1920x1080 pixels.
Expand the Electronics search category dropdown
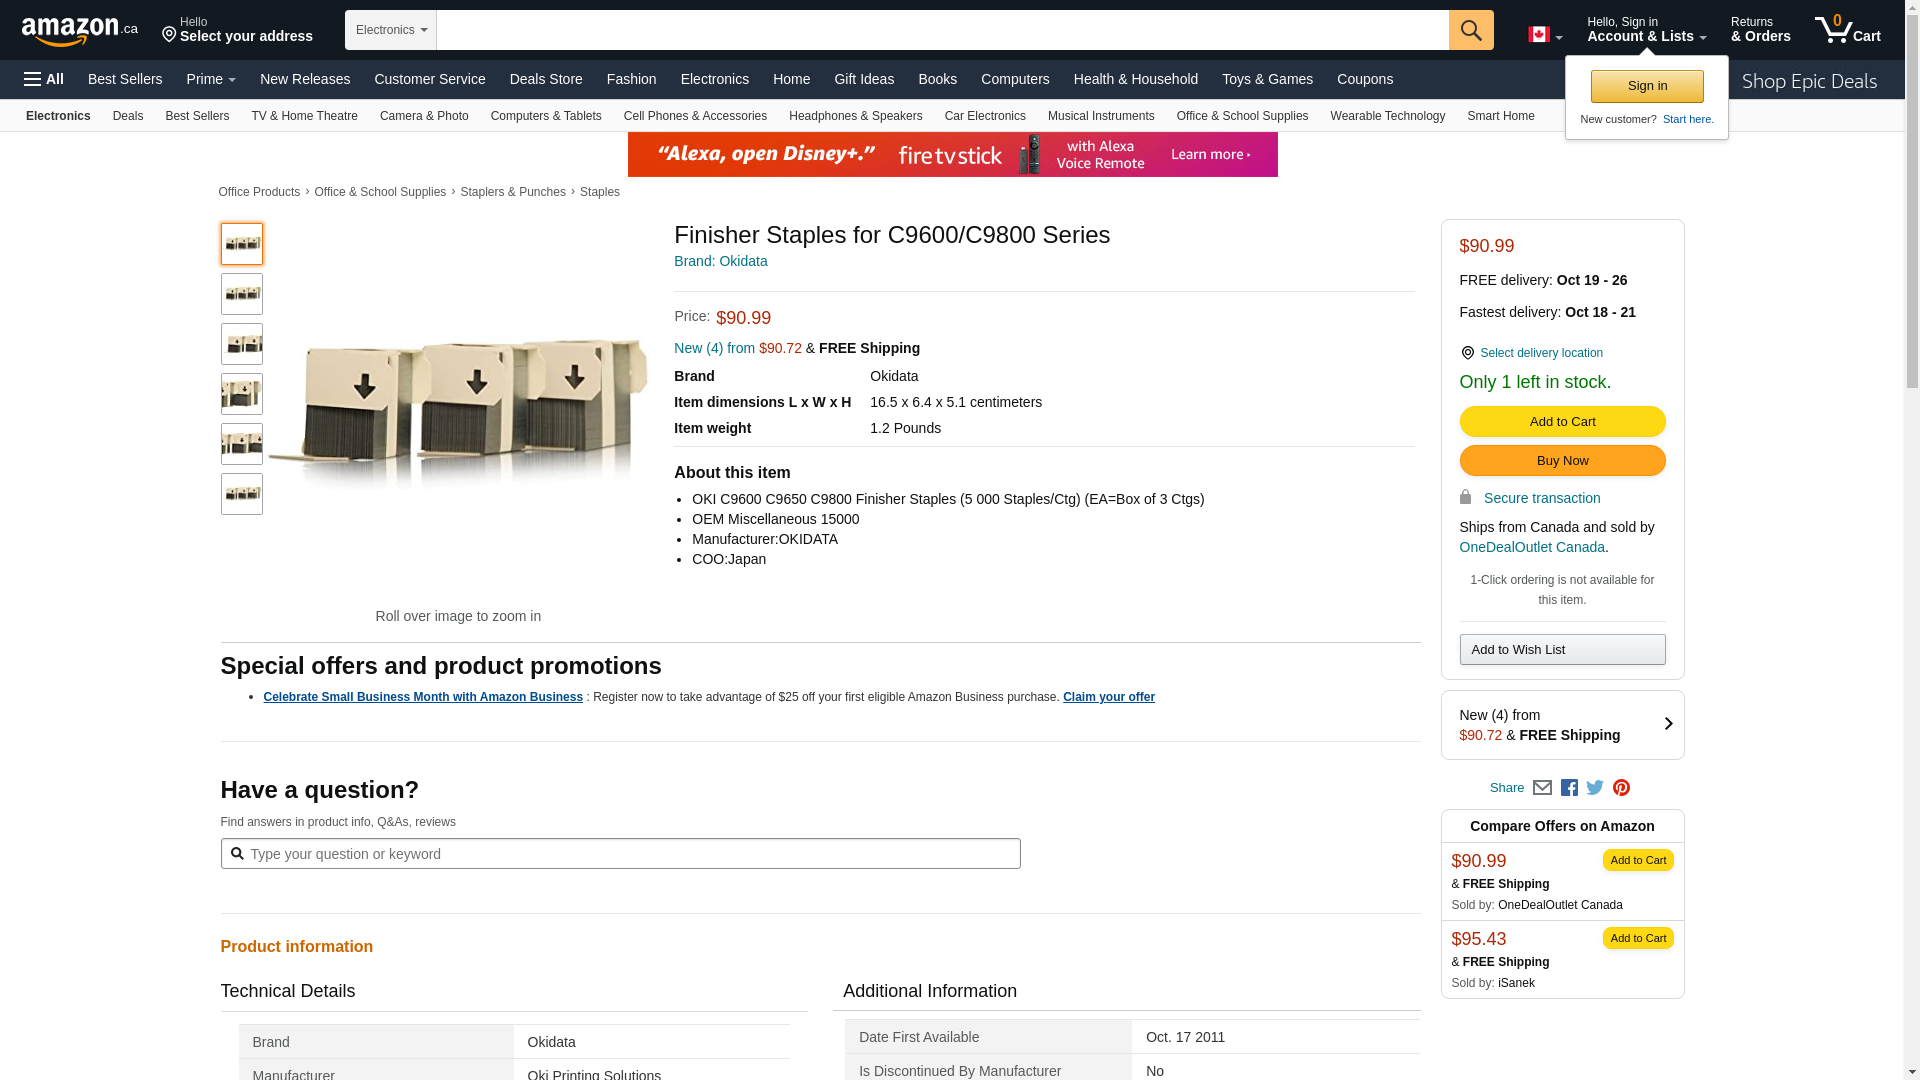click(x=391, y=30)
